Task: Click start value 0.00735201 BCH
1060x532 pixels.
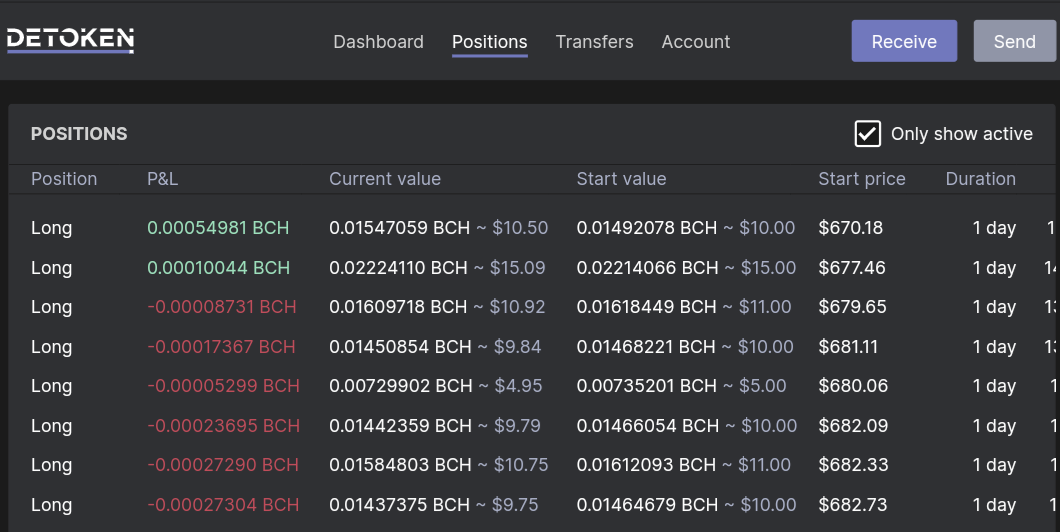Action: tap(647, 386)
